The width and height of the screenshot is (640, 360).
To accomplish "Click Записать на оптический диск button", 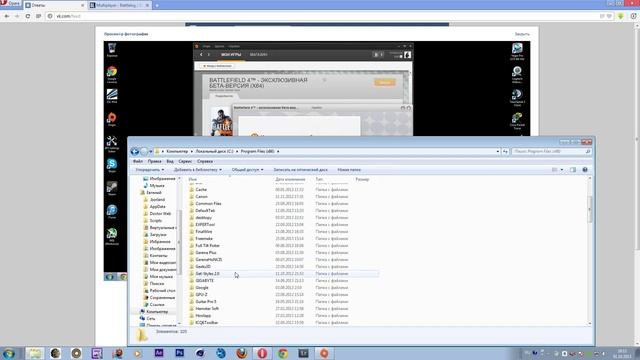I will [300, 170].
